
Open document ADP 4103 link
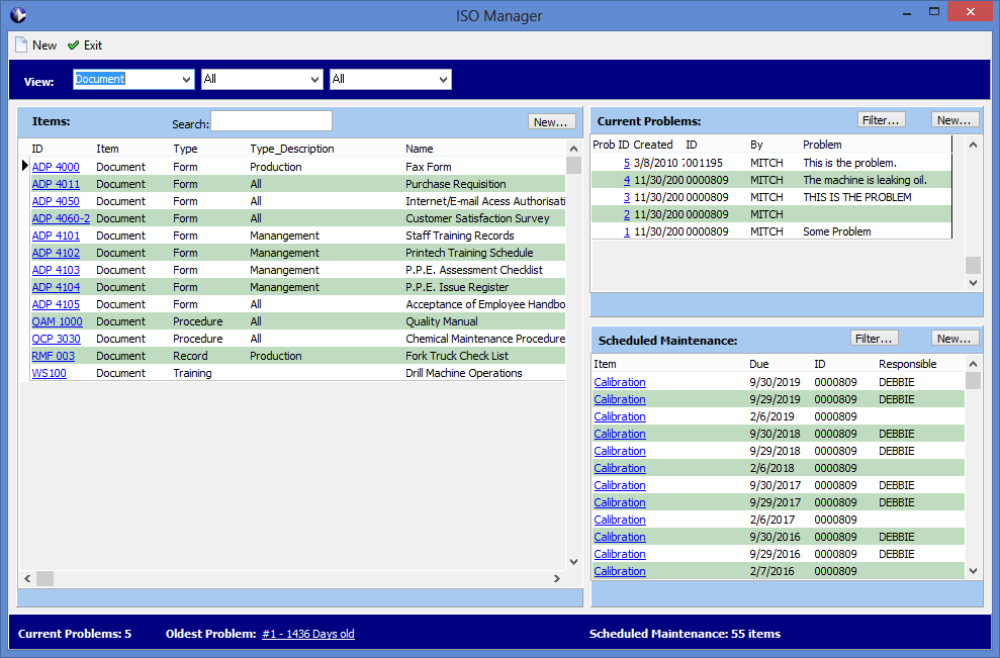(x=55, y=270)
